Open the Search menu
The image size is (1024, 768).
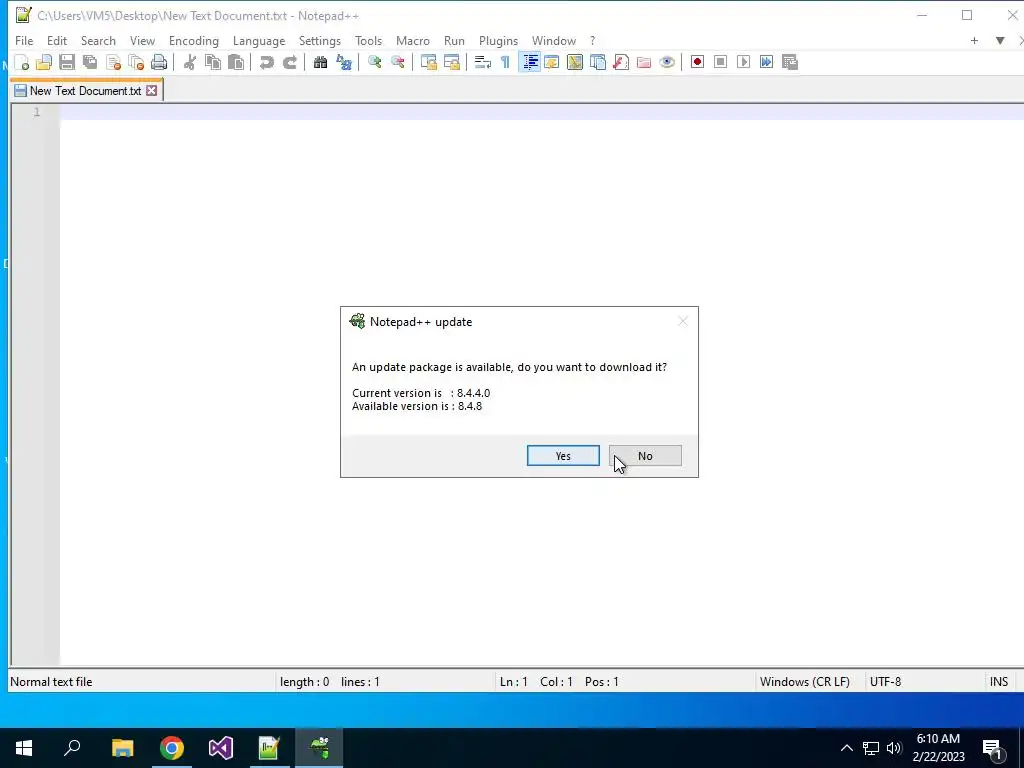coord(98,40)
